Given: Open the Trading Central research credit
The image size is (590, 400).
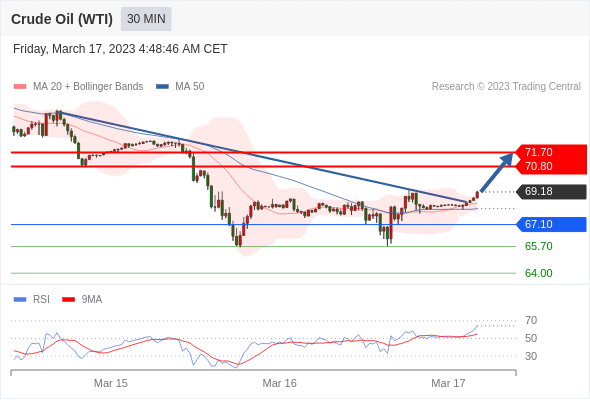Looking at the screenshot, I should (x=506, y=87).
